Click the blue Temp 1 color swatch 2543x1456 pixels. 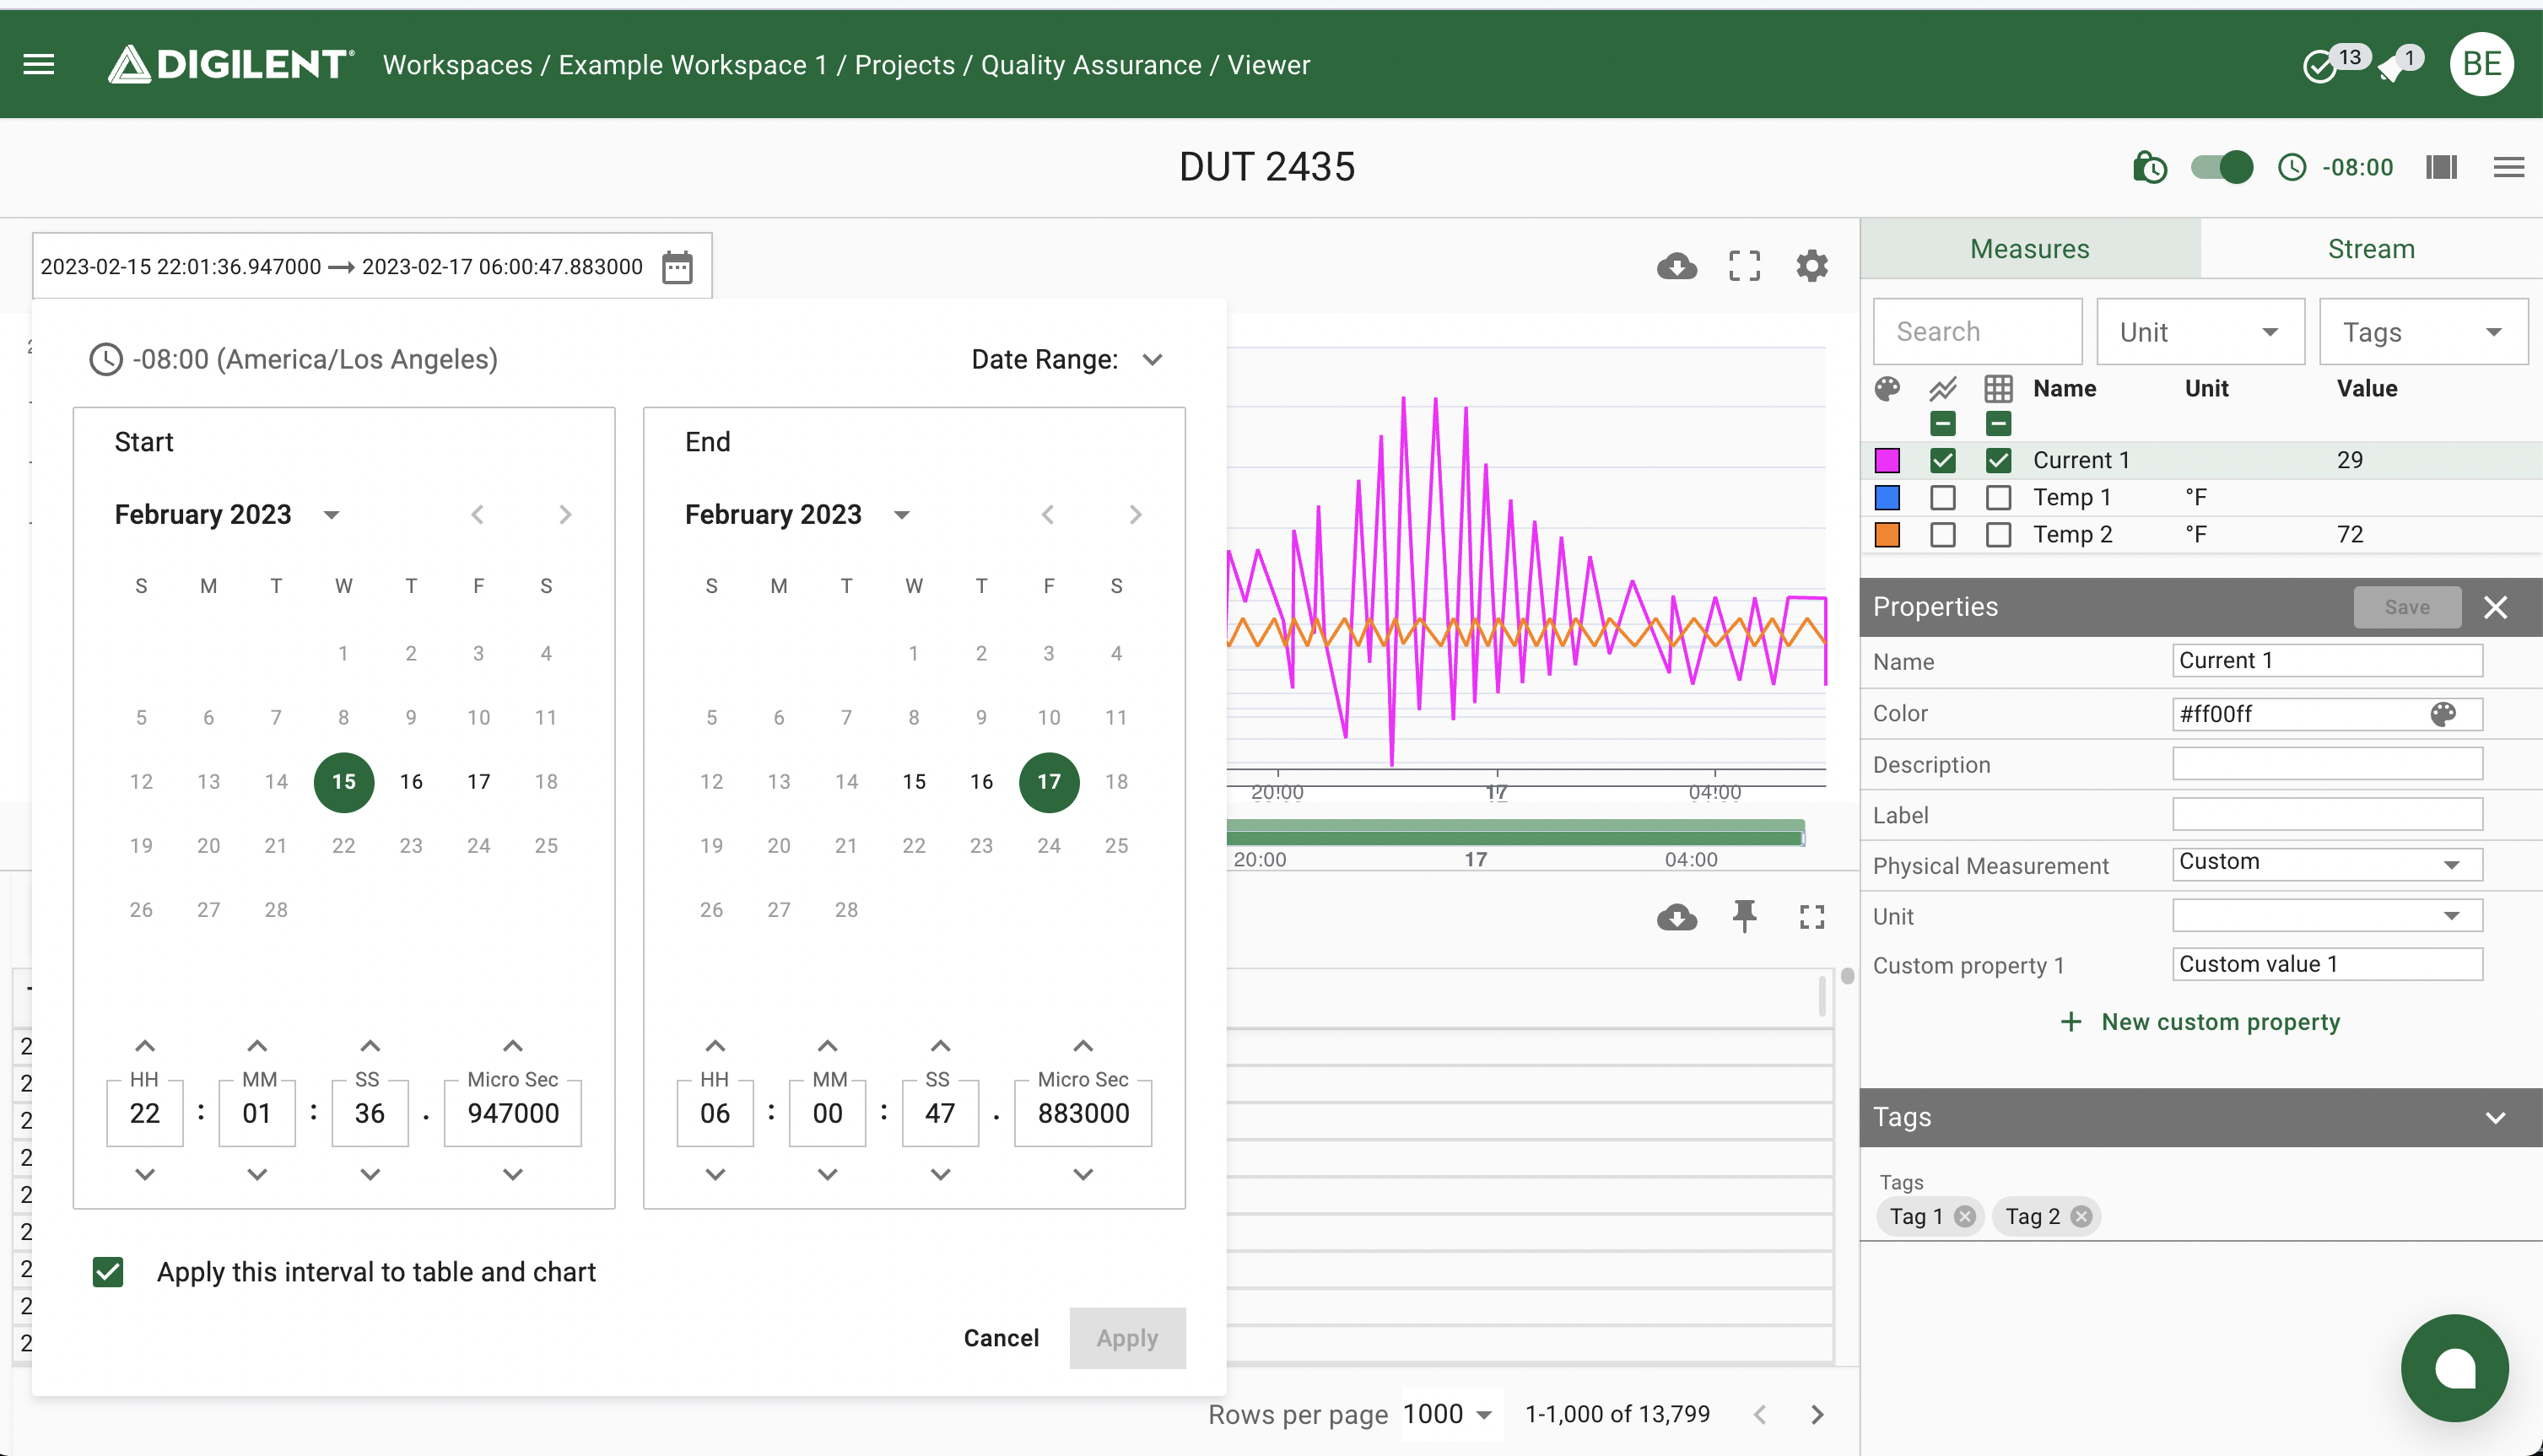tap(1887, 498)
